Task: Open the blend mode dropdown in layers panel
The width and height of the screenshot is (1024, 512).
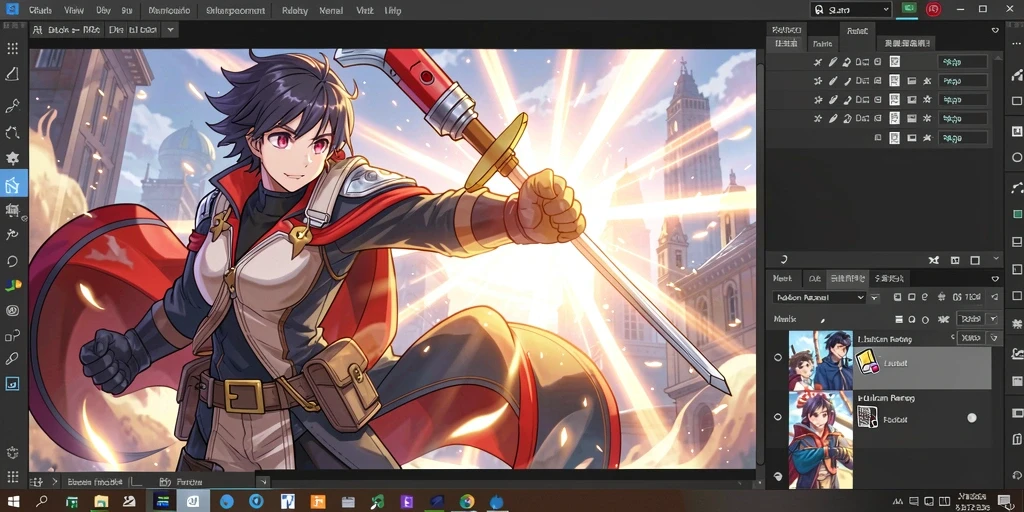Action: 819,297
